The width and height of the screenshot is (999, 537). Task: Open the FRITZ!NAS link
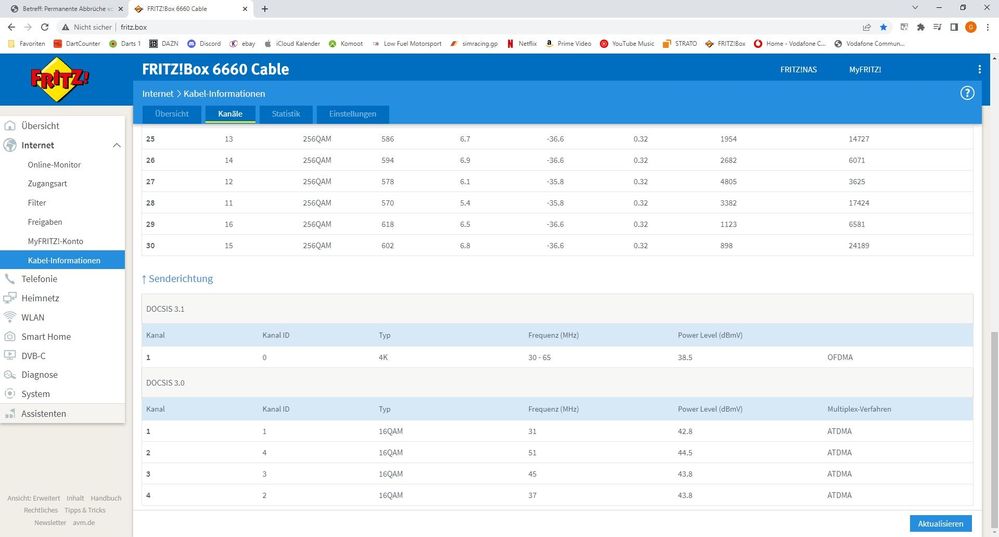(x=798, y=69)
